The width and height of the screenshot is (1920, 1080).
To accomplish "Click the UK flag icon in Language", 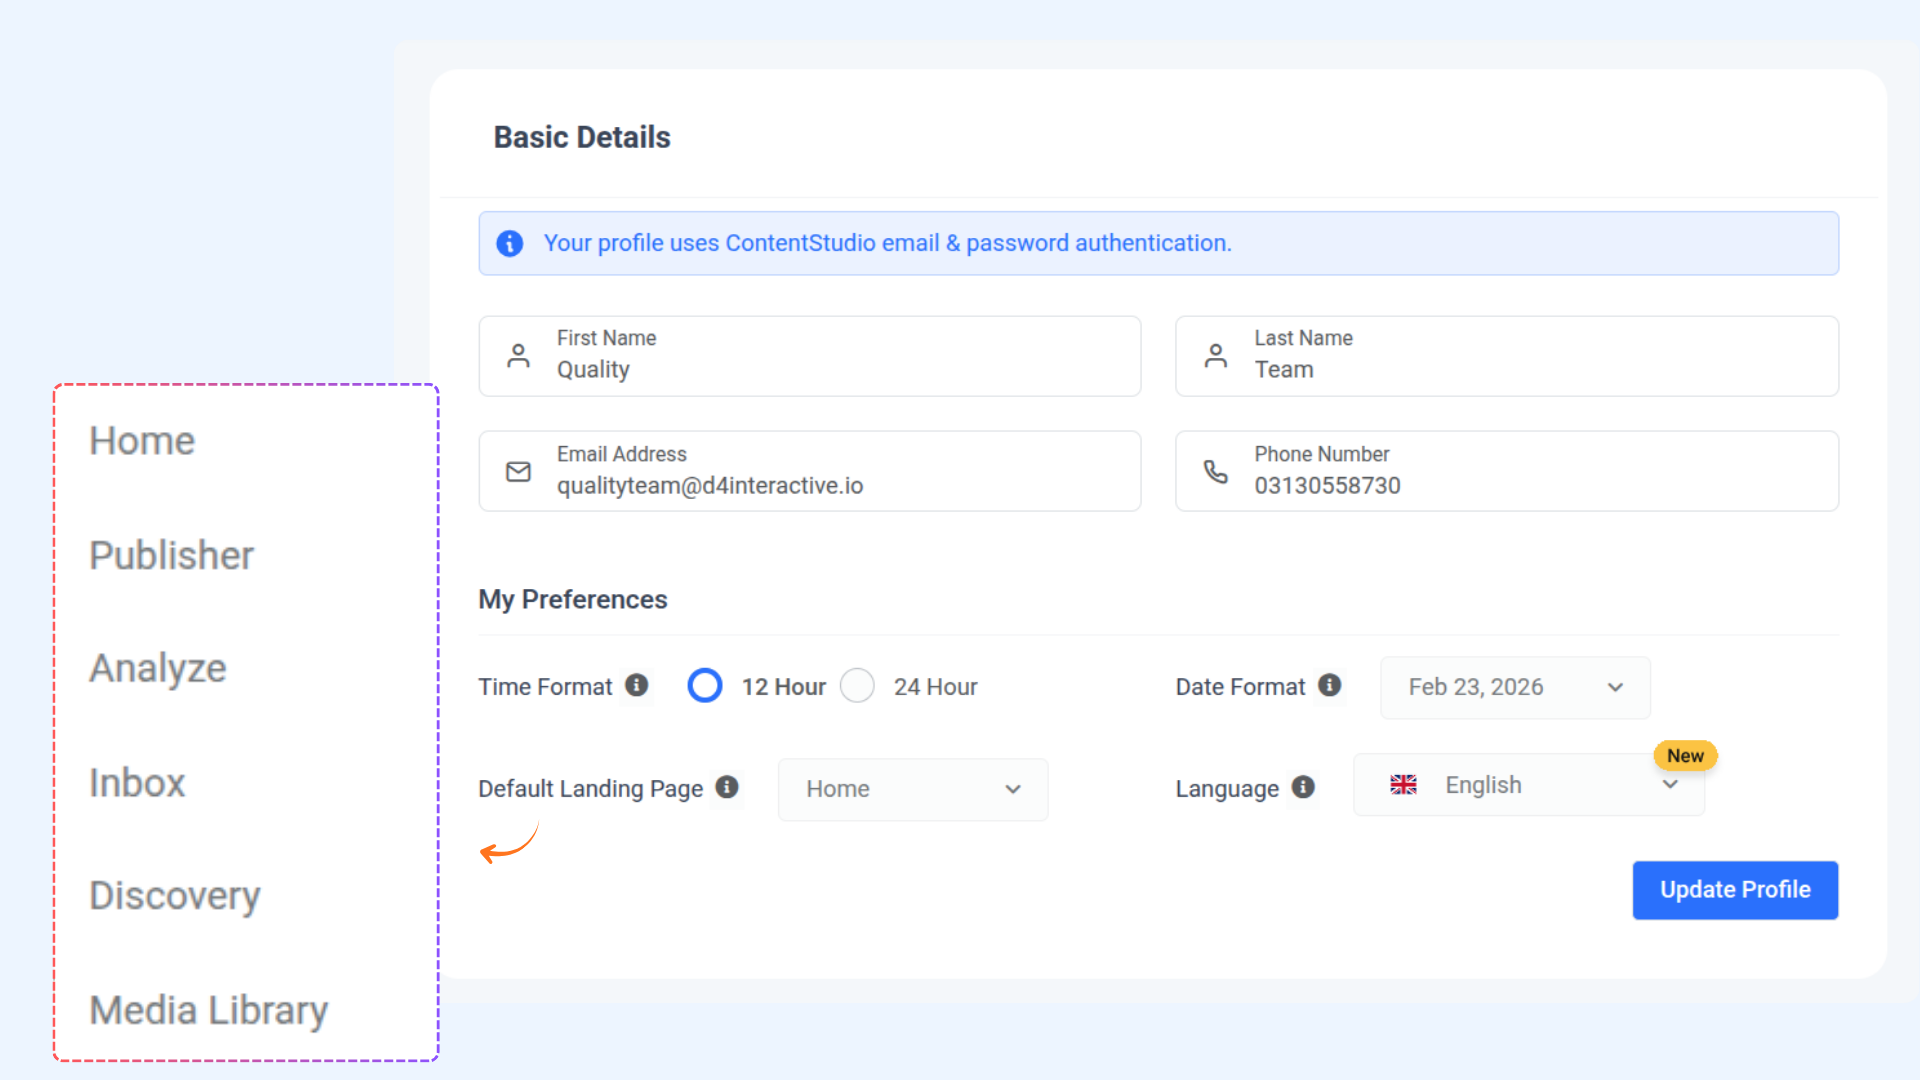I will coord(1403,785).
